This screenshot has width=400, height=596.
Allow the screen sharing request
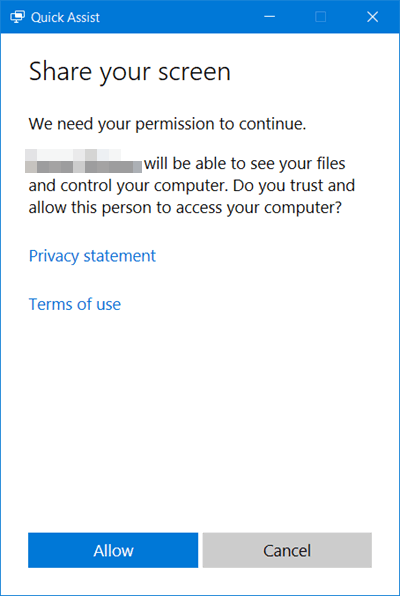pyautogui.click(x=113, y=550)
